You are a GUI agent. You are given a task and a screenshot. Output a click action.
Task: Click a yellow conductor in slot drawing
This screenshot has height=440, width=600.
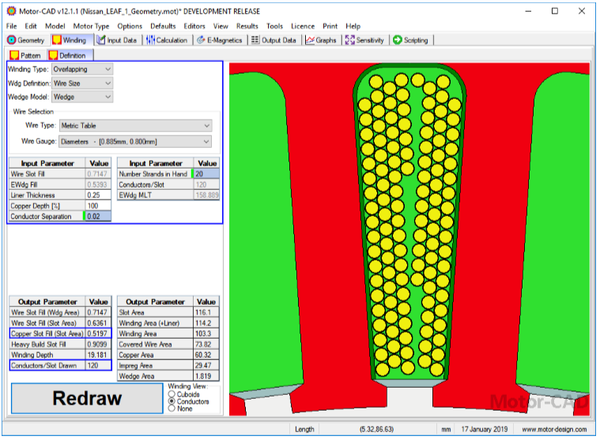tap(376, 81)
